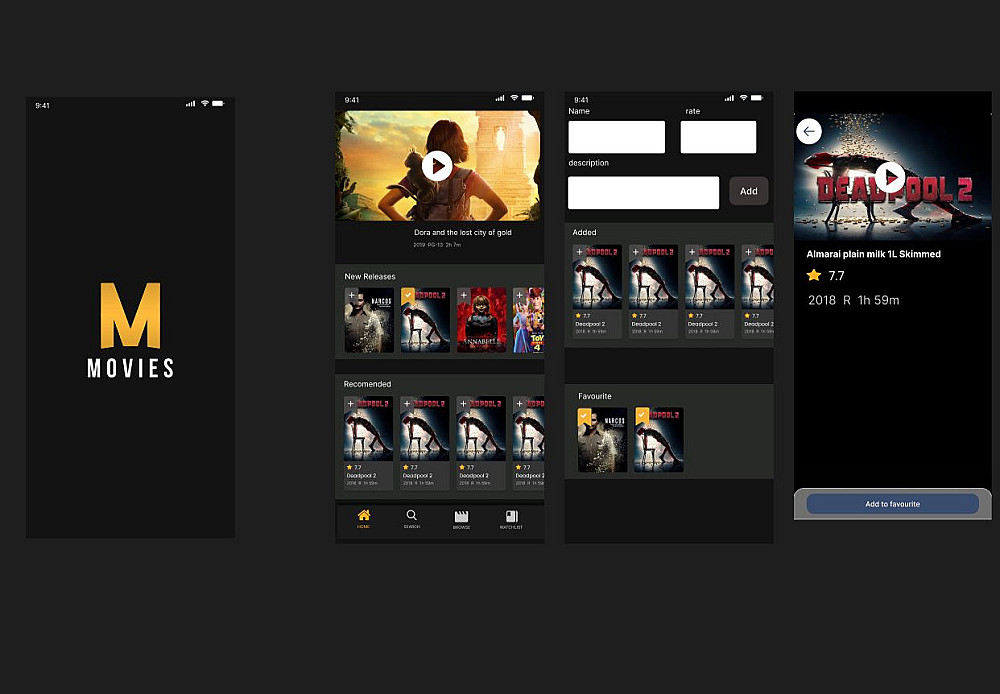1000x694 pixels.
Task: Click the 'New Releases' section heading
Action: click(x=370, y=276)
